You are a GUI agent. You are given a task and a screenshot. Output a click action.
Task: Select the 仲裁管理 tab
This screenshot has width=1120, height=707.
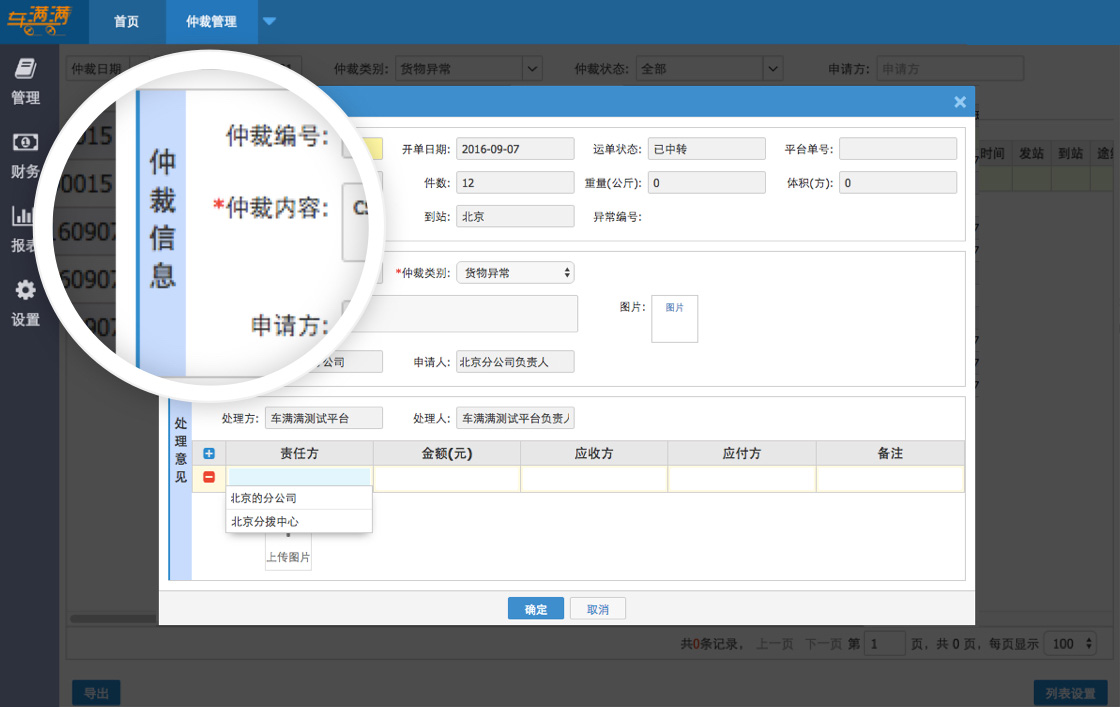211,21
